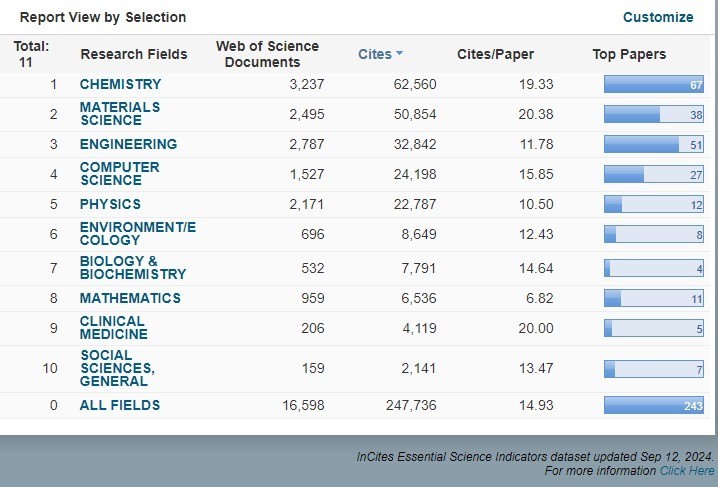Click COMPUTER SCIENCE field link
This screenshot has height=487, width=718.
point(120,173)
